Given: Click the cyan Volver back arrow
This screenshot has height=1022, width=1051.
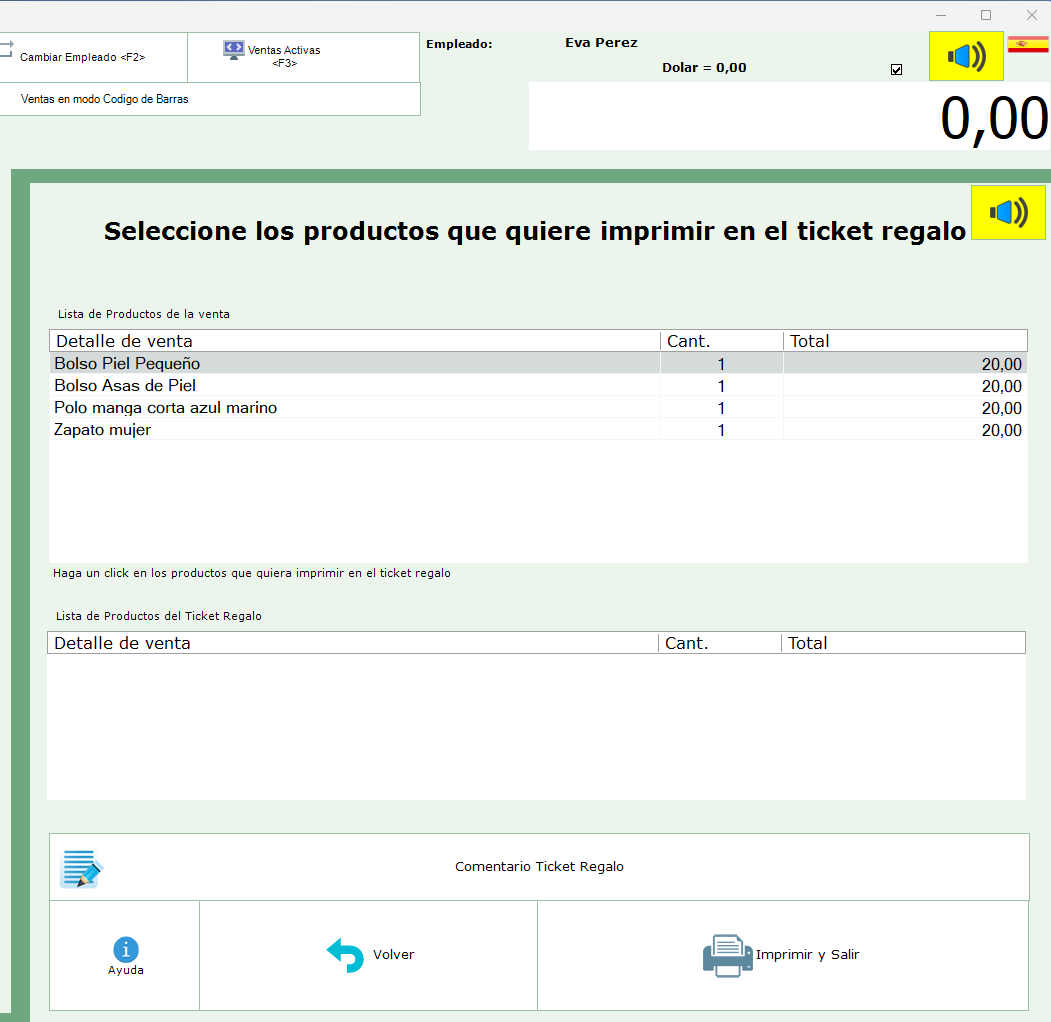Looking at the screenshot, I should [346, 955].
